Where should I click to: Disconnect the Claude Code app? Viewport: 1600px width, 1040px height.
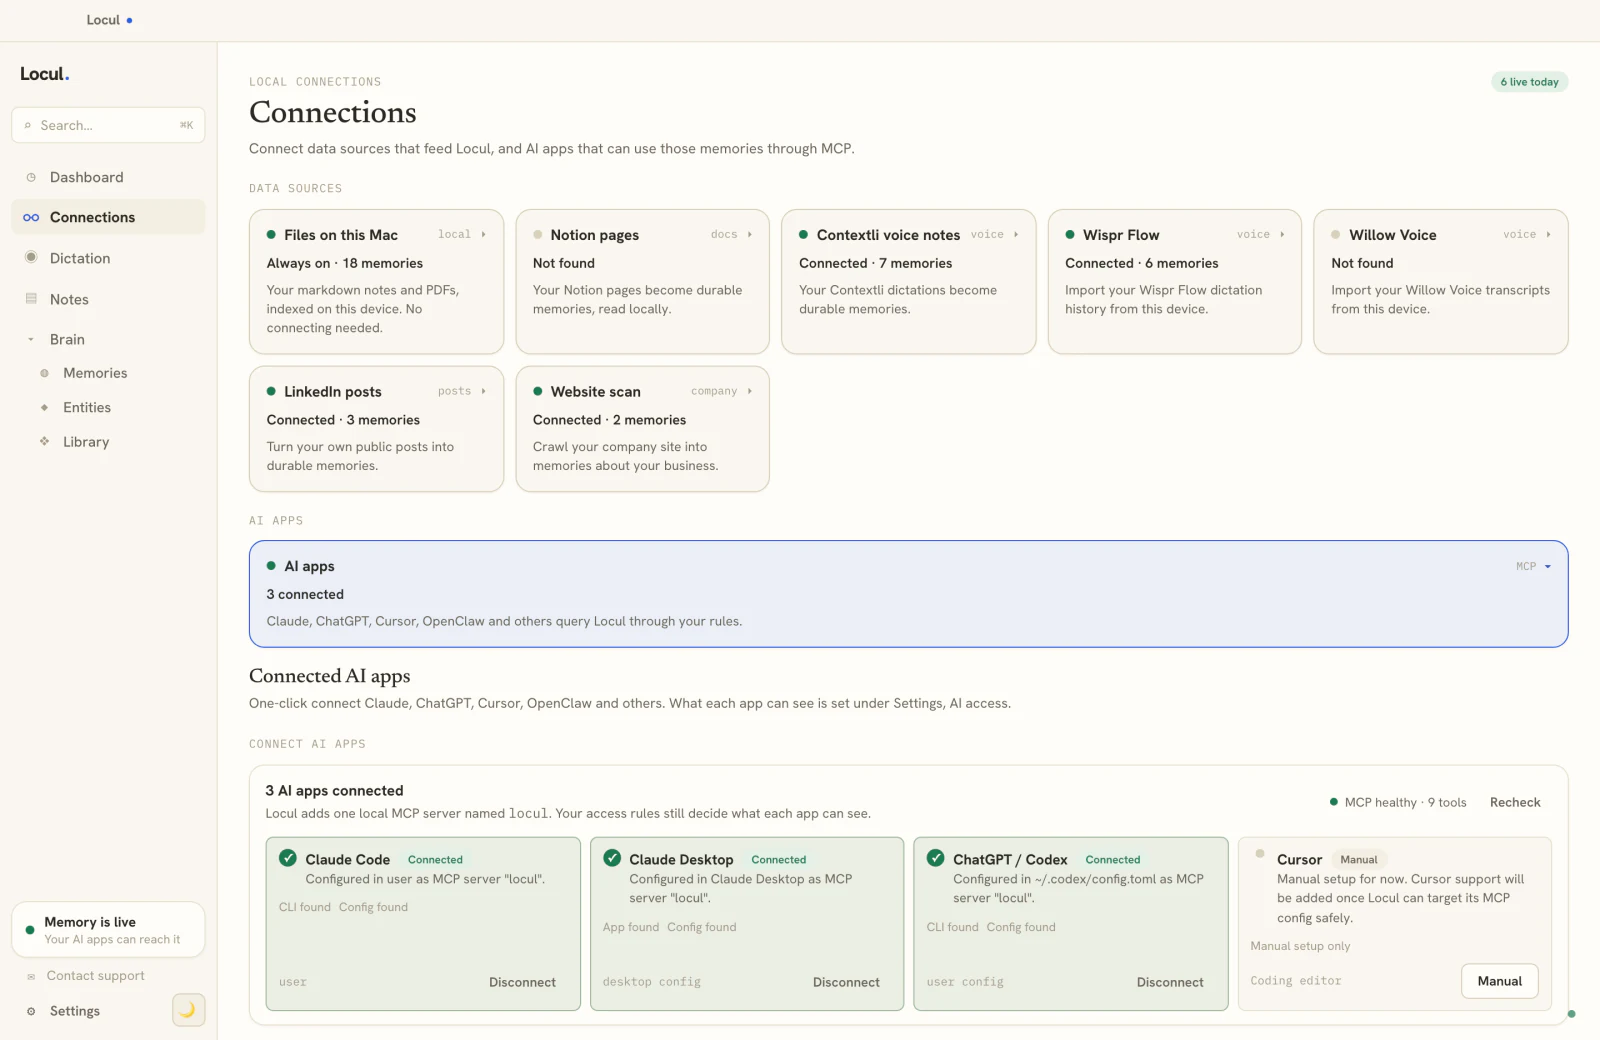point(522,982)
